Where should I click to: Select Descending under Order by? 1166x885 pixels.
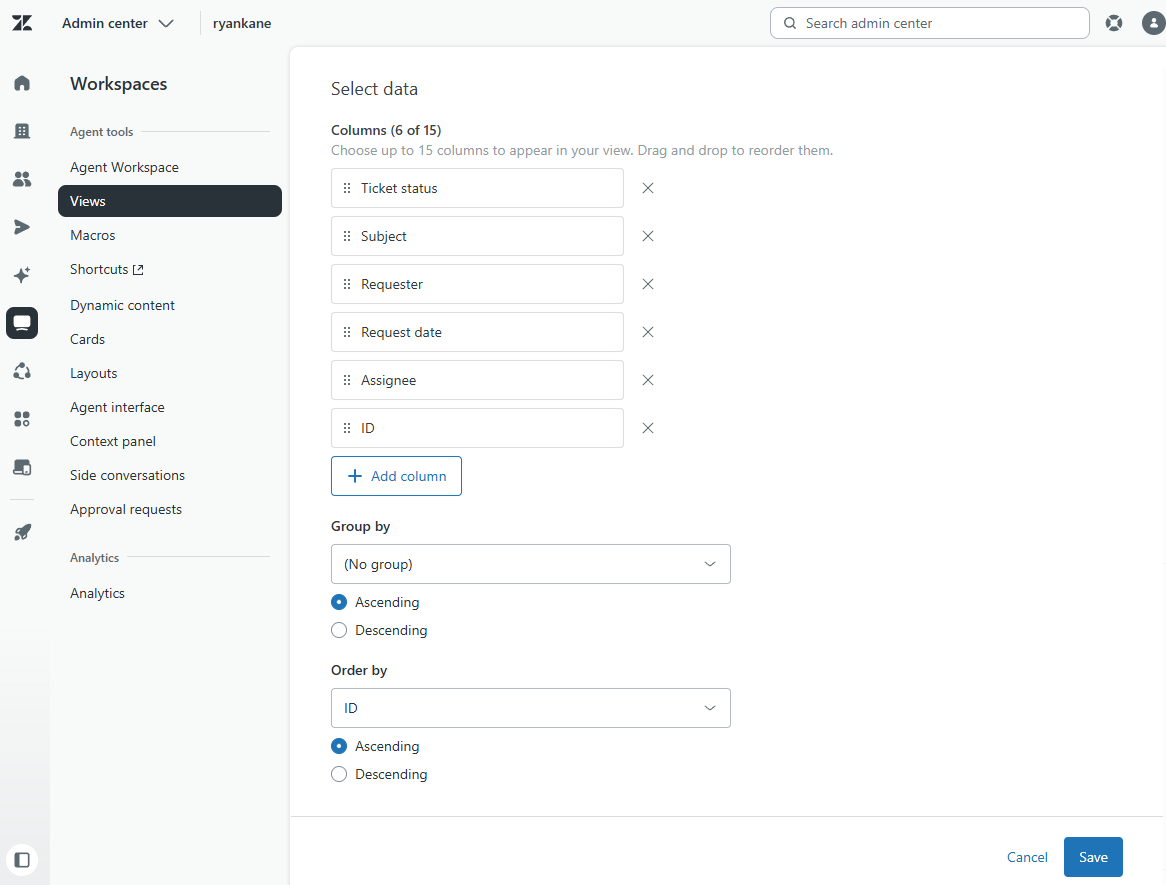coord(339,774)
